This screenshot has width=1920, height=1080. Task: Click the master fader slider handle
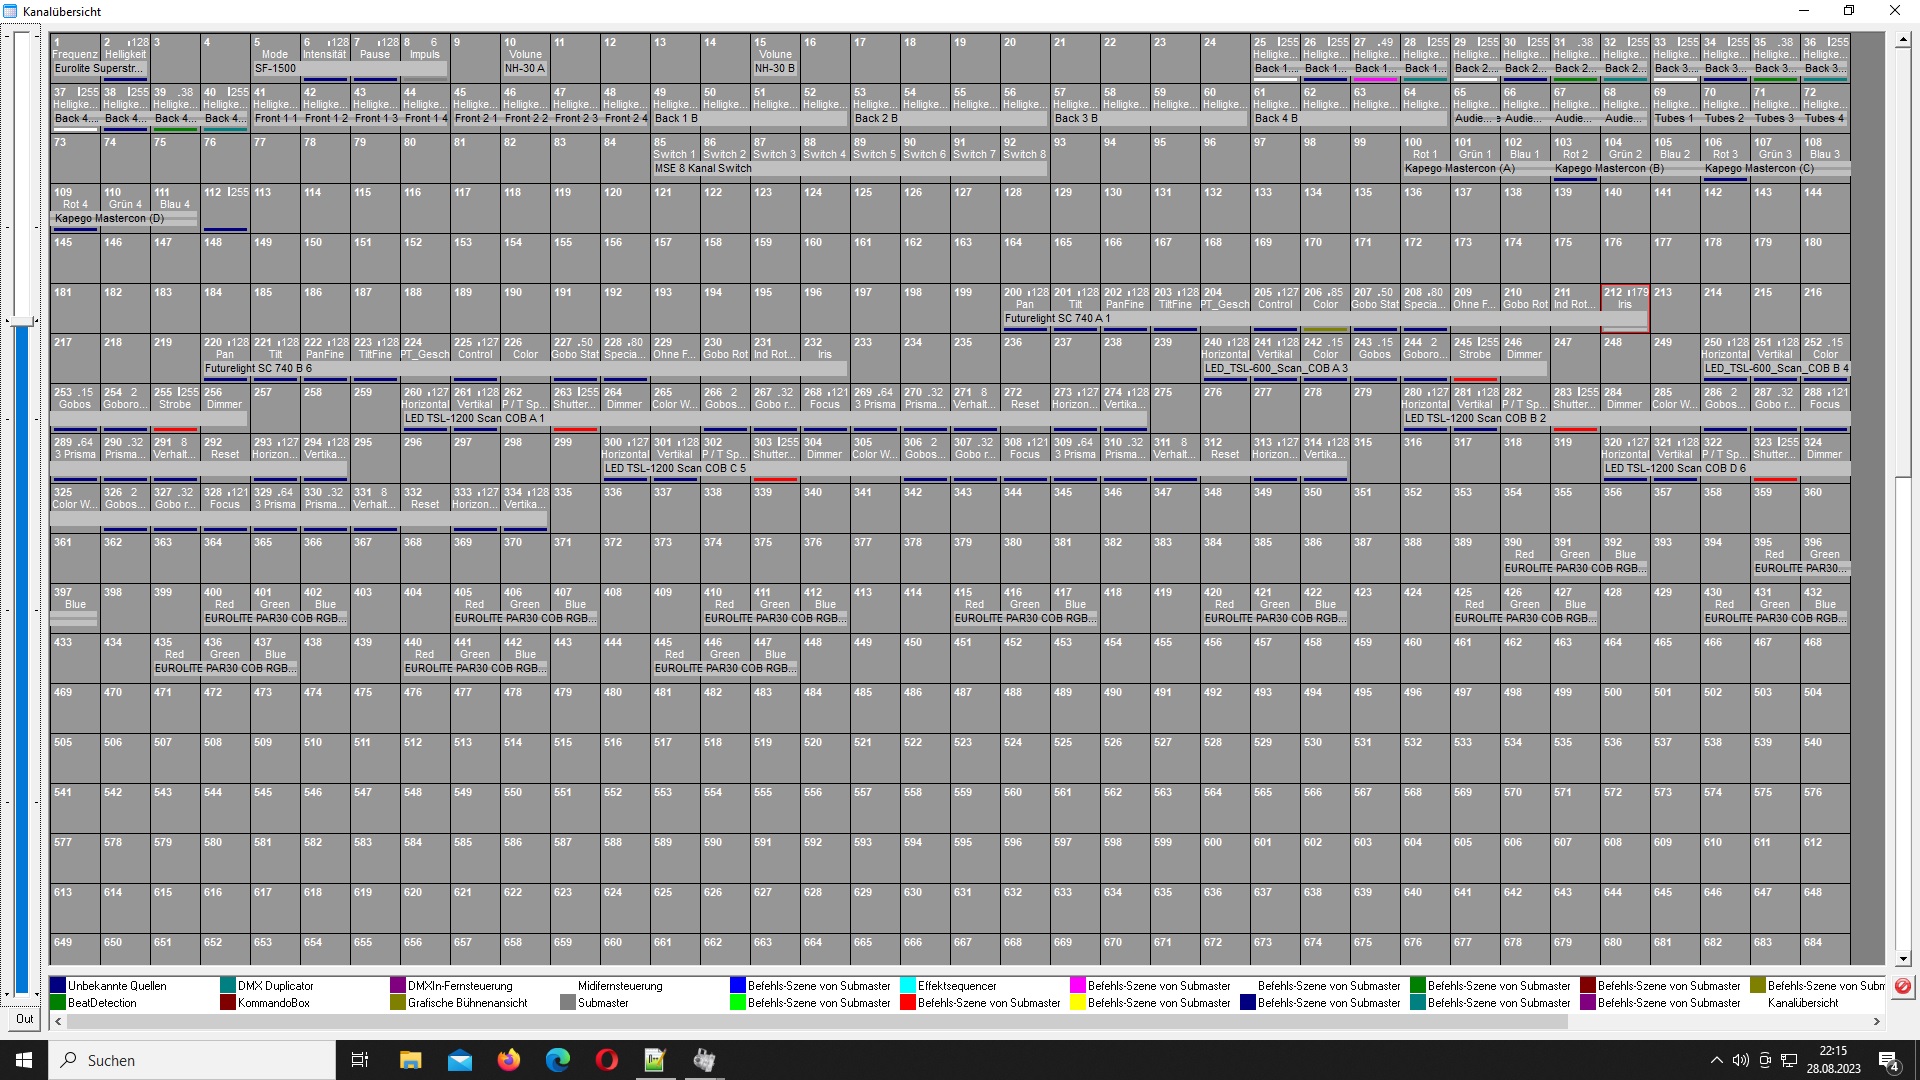click(22, 321)
